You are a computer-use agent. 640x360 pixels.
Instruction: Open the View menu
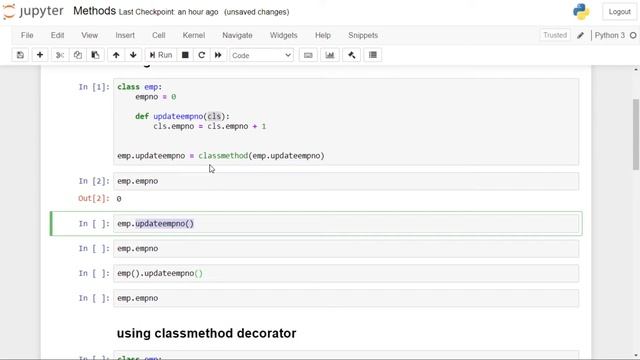click(89, 36)
